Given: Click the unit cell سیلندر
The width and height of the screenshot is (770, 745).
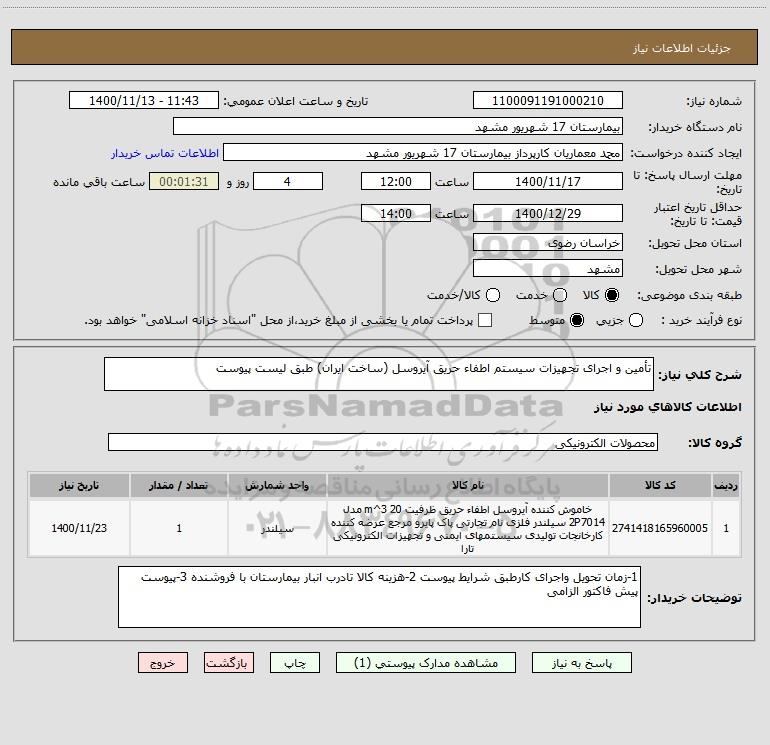Looking at the screenshot, I should [277, 528].
